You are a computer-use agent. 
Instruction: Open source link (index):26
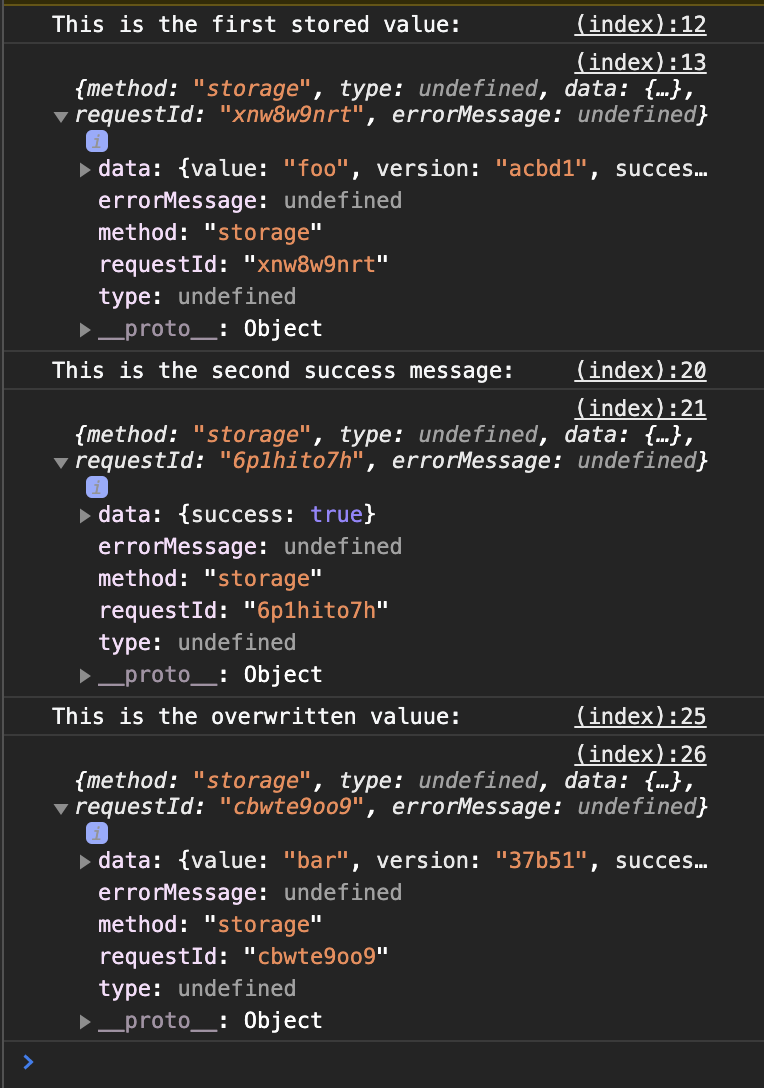[640, 754]
